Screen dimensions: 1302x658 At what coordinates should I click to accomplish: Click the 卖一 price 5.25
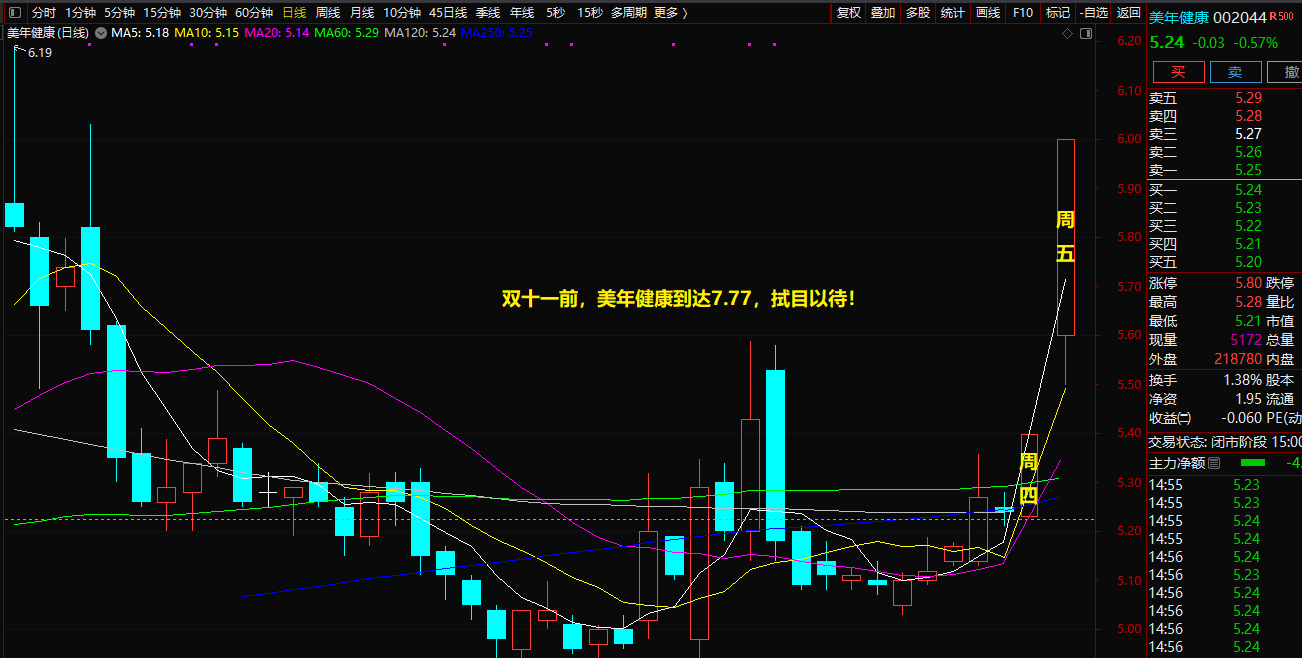[1248, 170]
